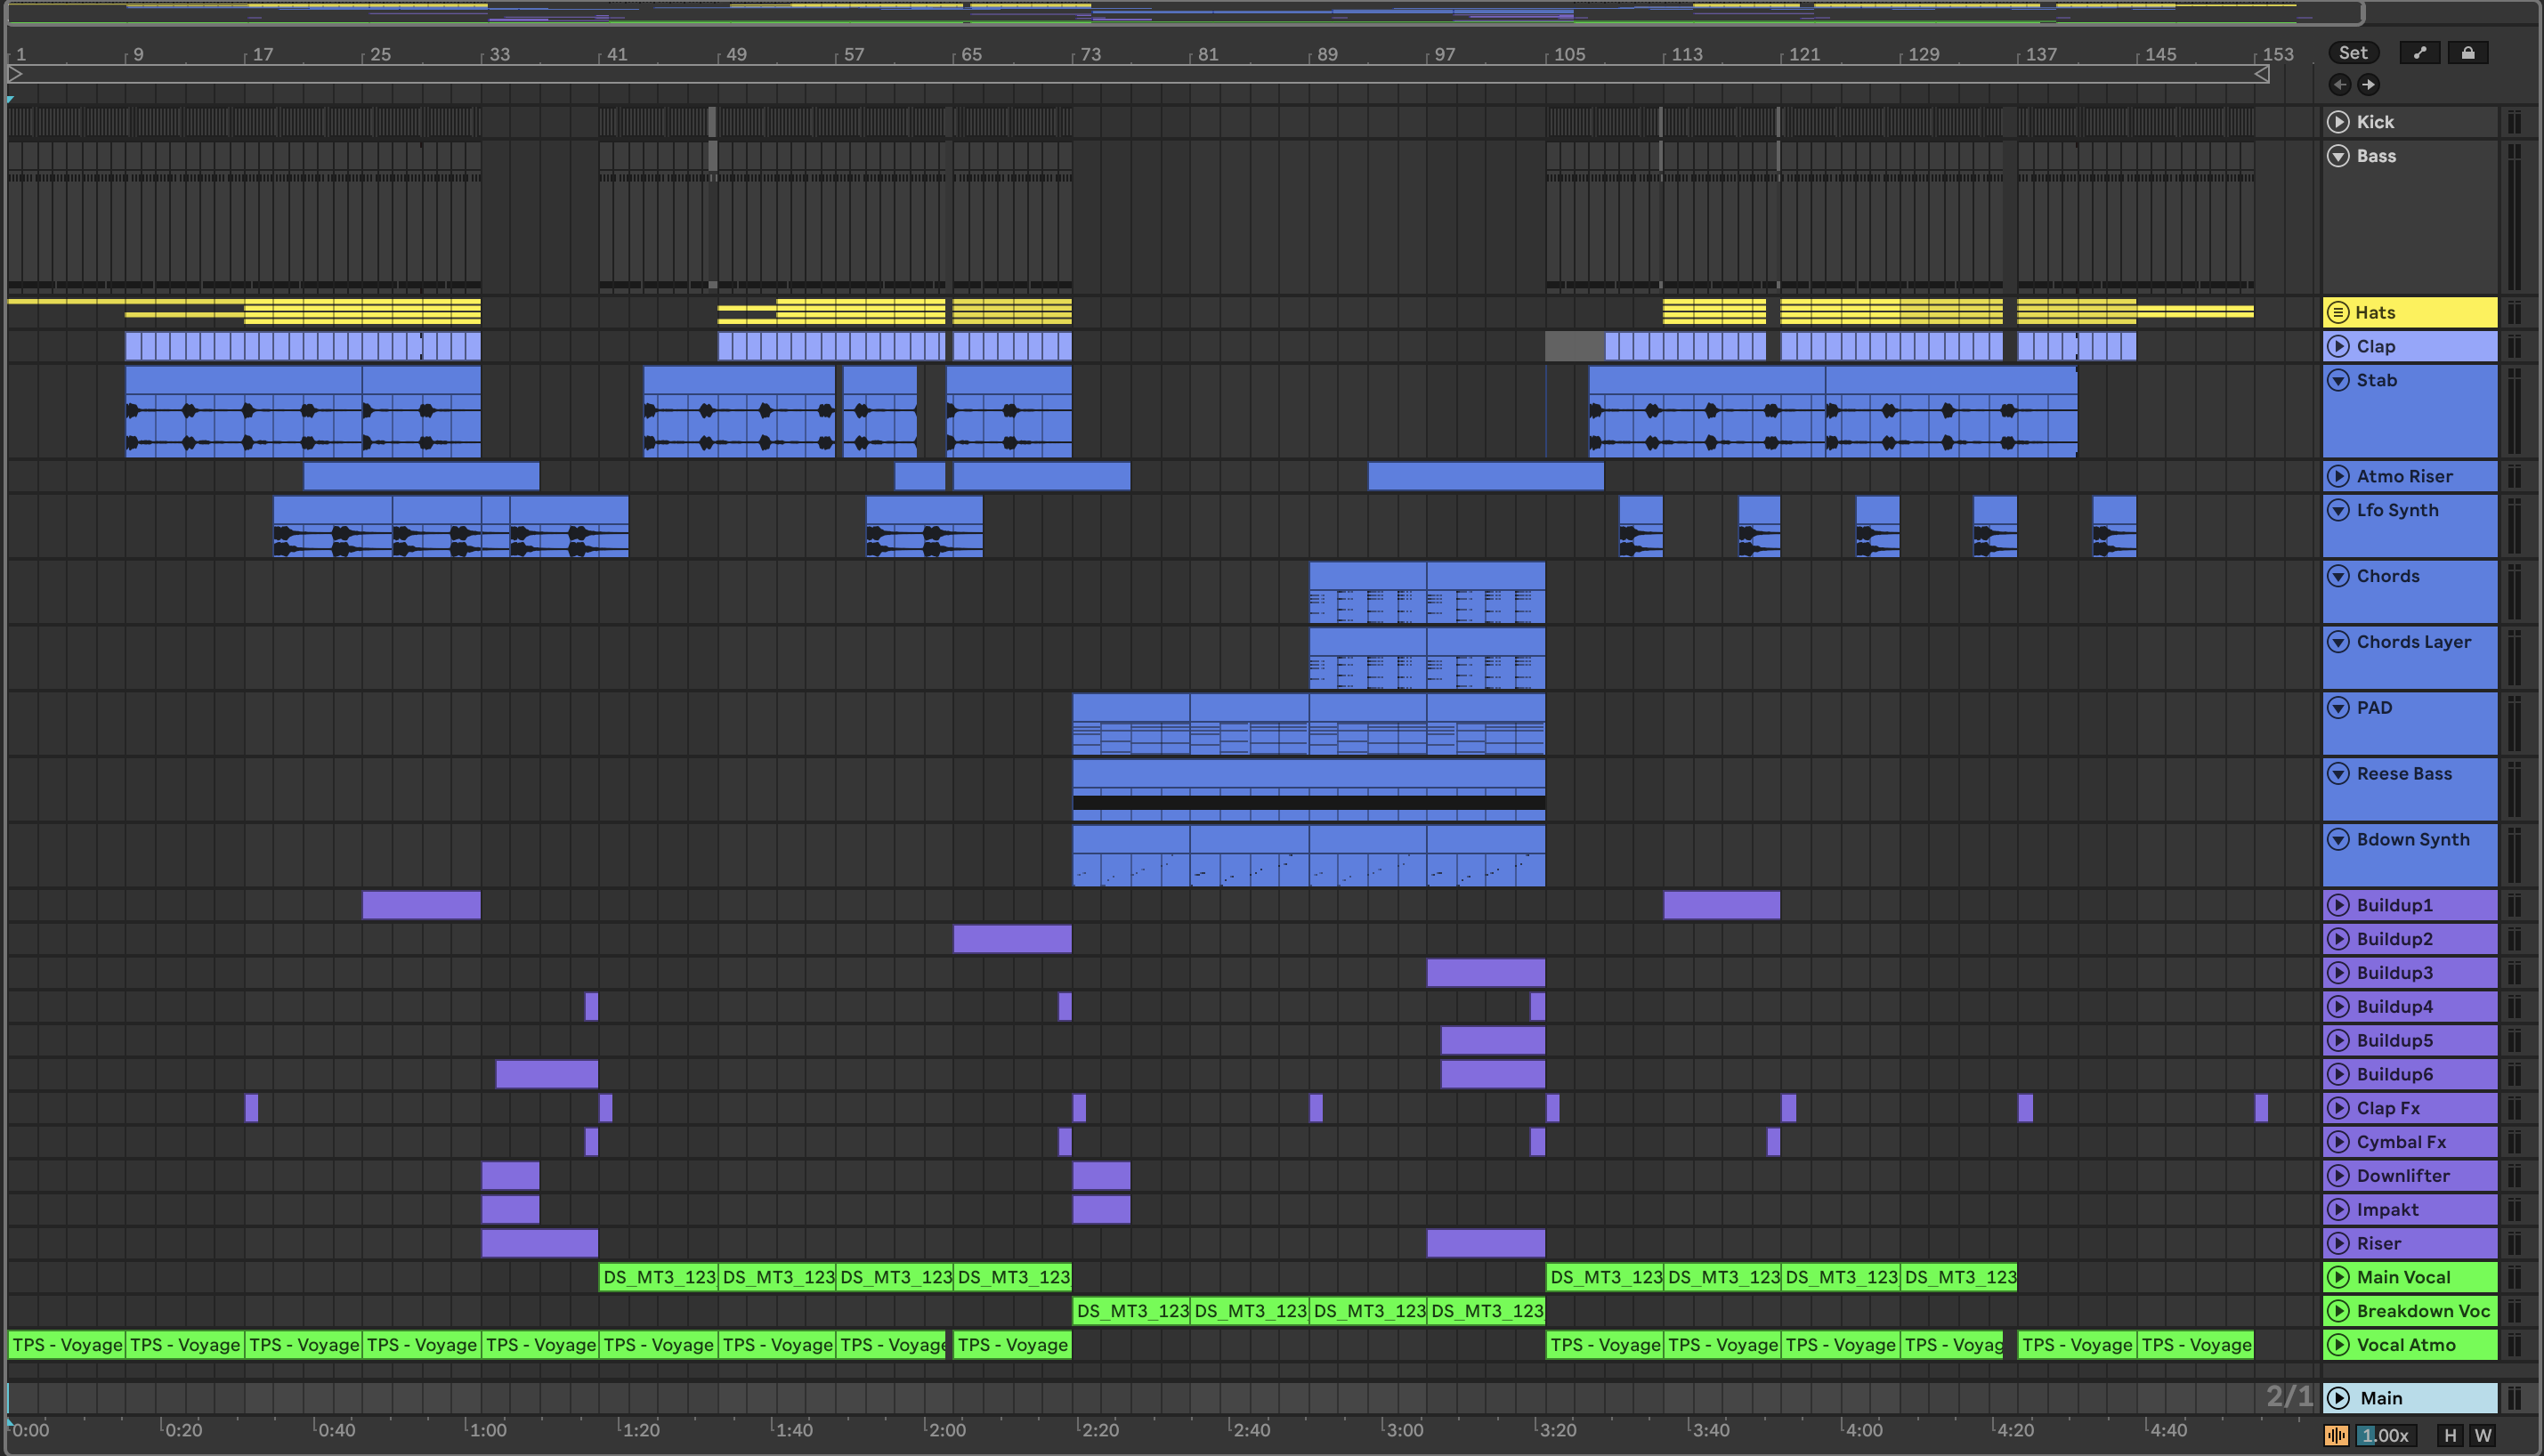The width and height of the screenshot is (2544, 1456).
Task: Toggle the orange waveform display button
Action: [2337, 1436]
